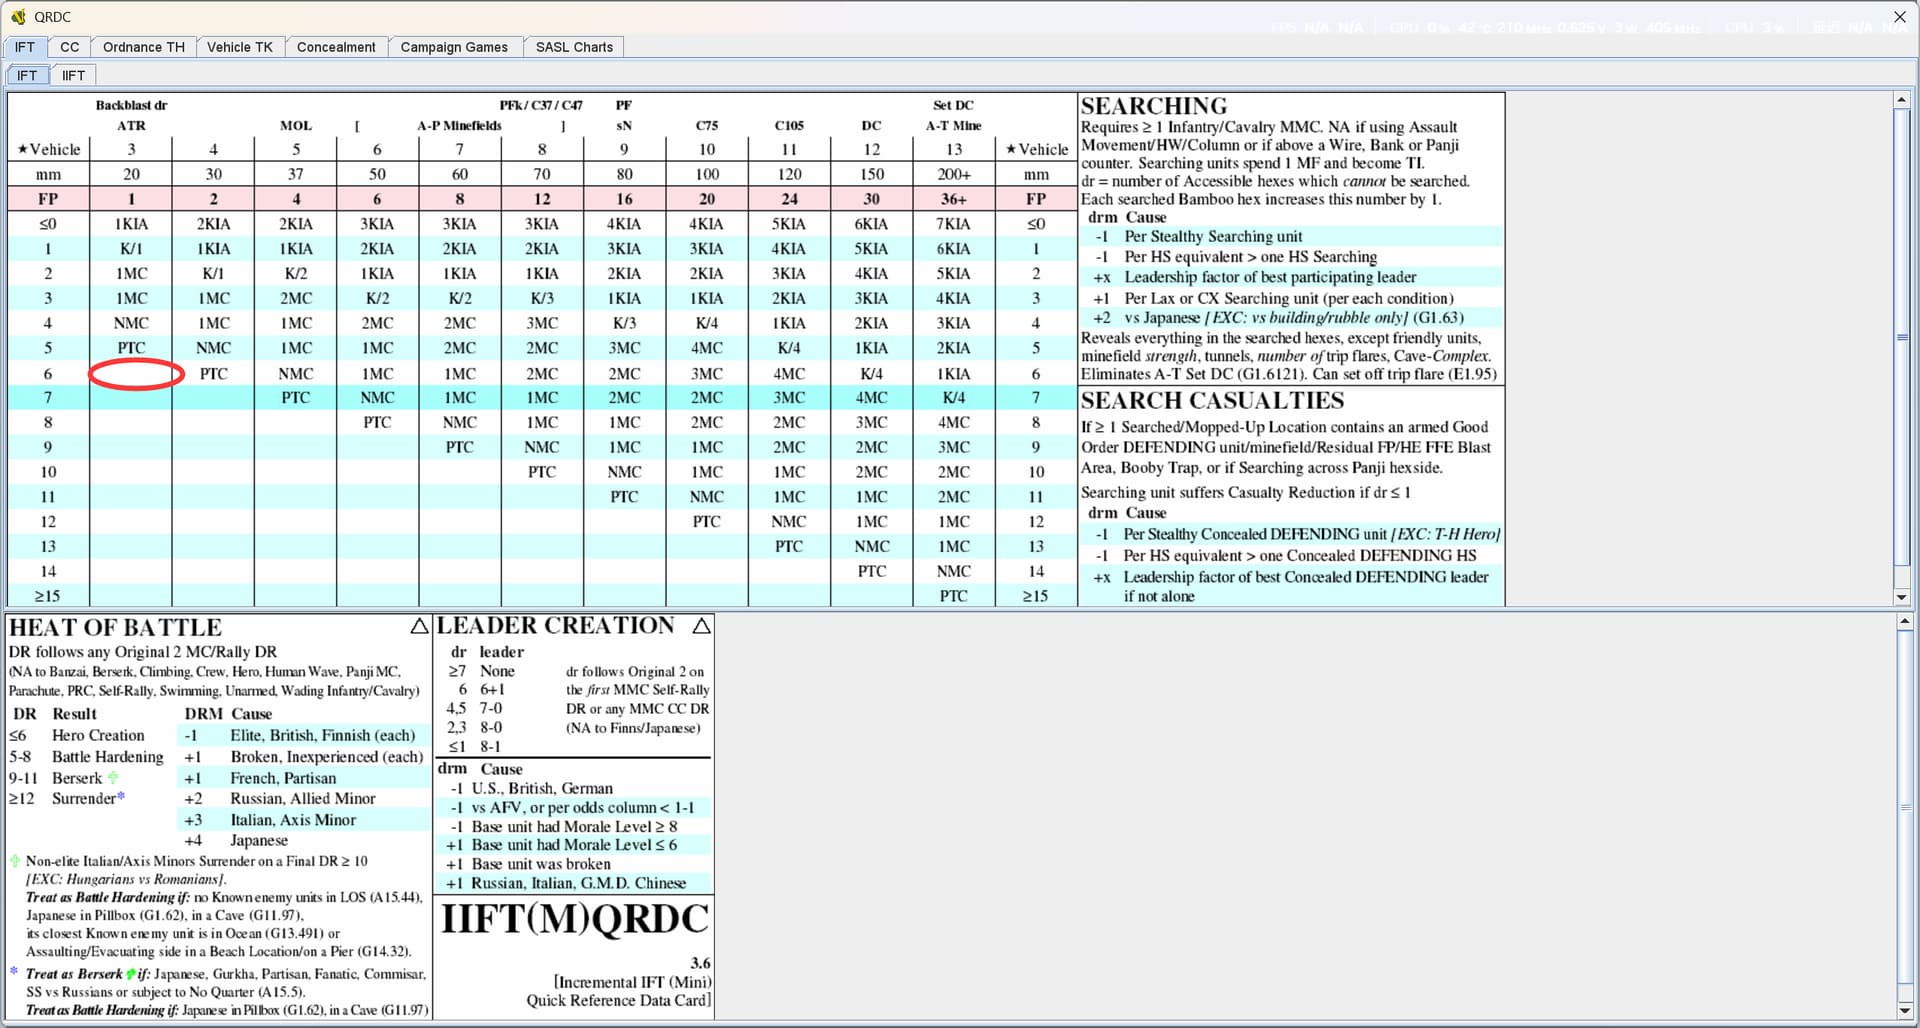Click the empty red-circled cell in row 6
This screenshot has height=1028, width=1920.
(136, 374)
